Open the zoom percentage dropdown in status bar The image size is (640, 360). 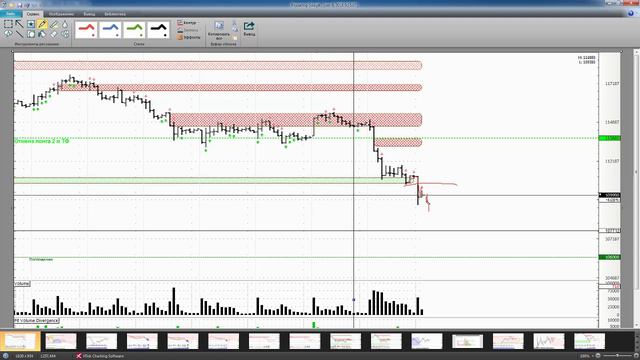coord(587,356)
